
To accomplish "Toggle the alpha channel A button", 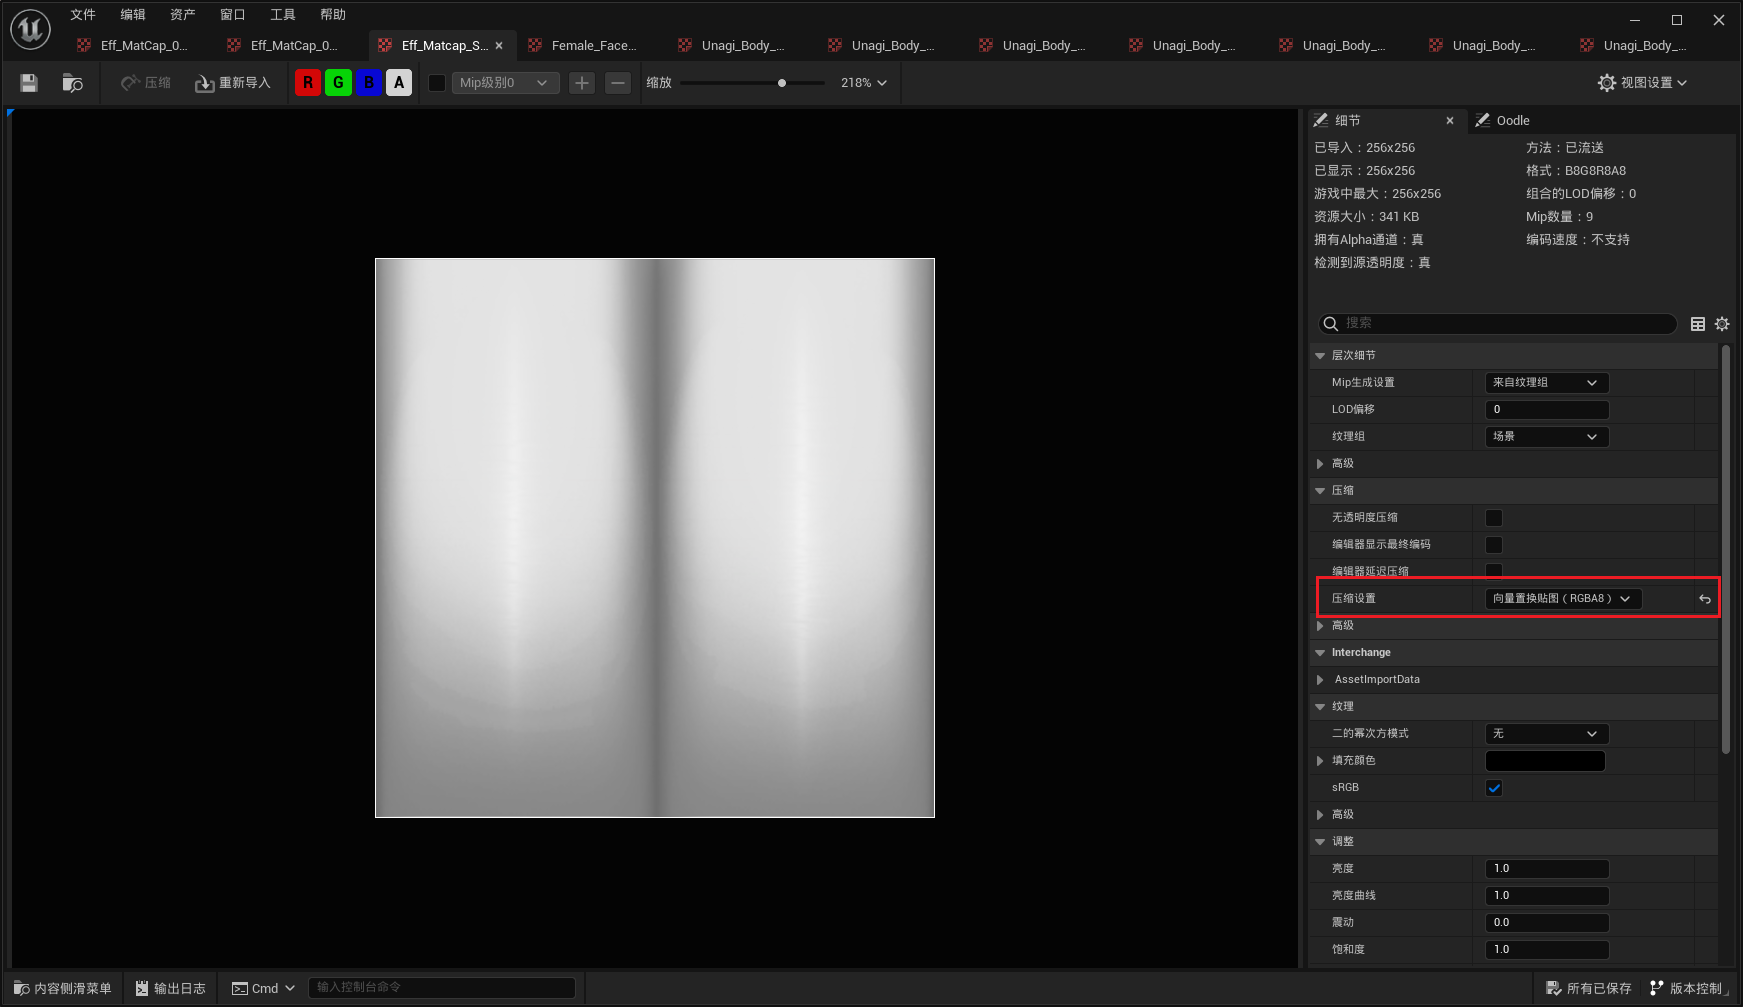I will 399,83.
